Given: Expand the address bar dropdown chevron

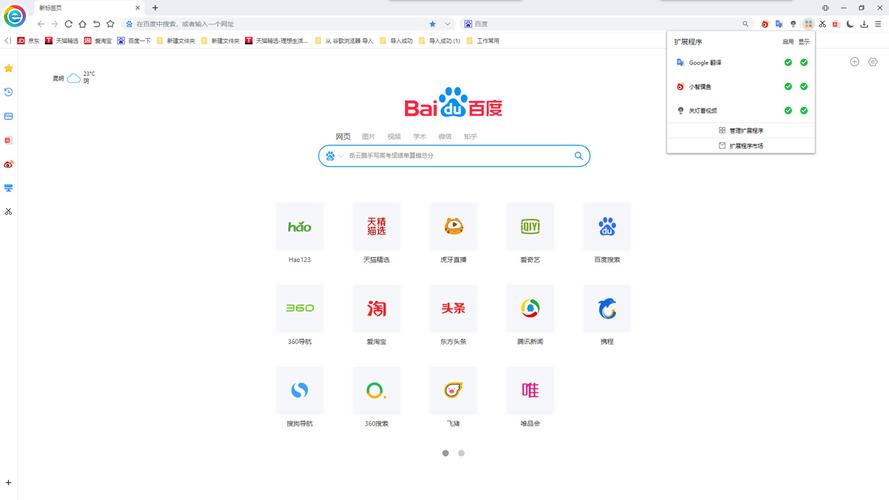Looking at the screenshot, I should [447, 24].
